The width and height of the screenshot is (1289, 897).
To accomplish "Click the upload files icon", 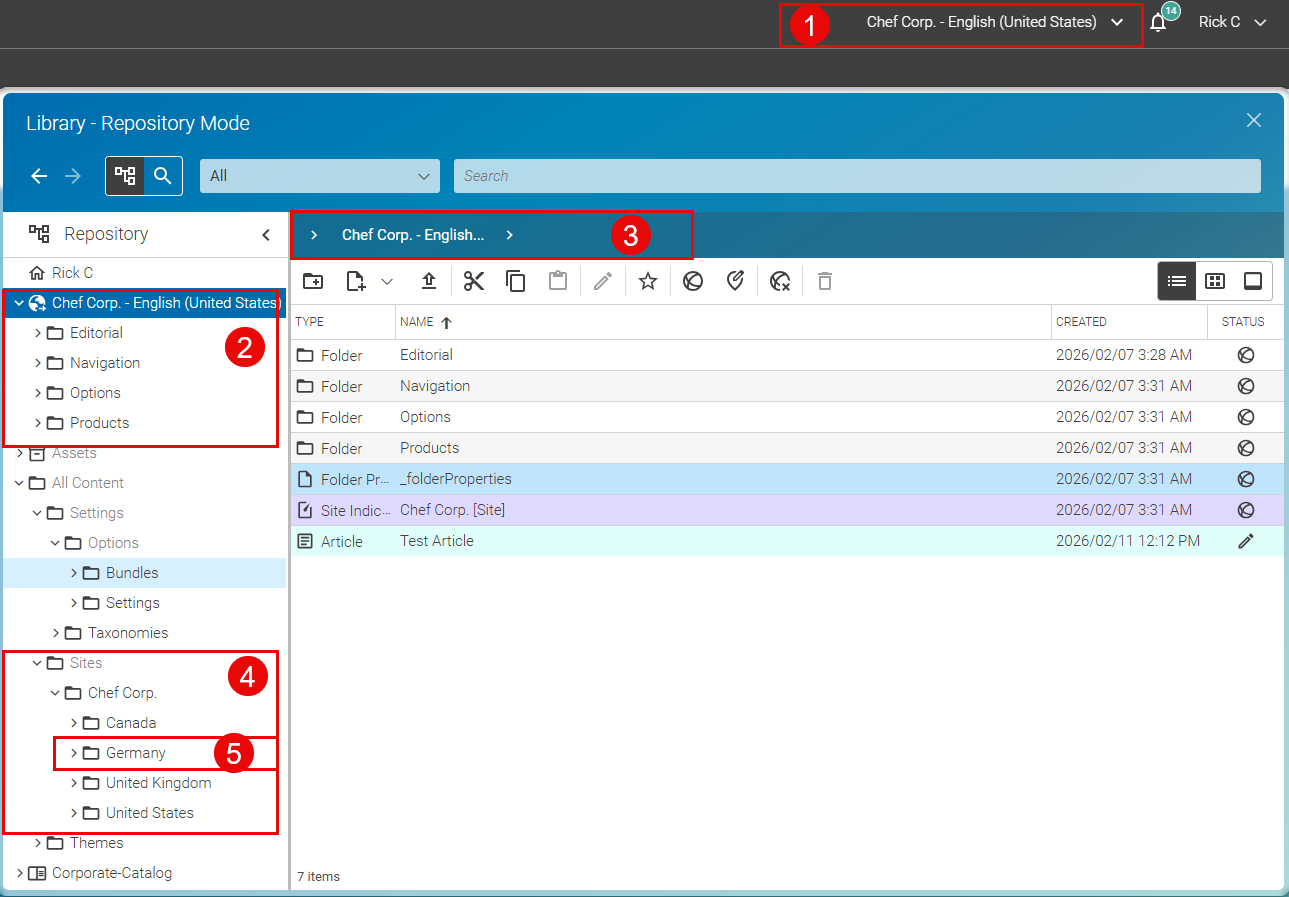I will 429,282.
